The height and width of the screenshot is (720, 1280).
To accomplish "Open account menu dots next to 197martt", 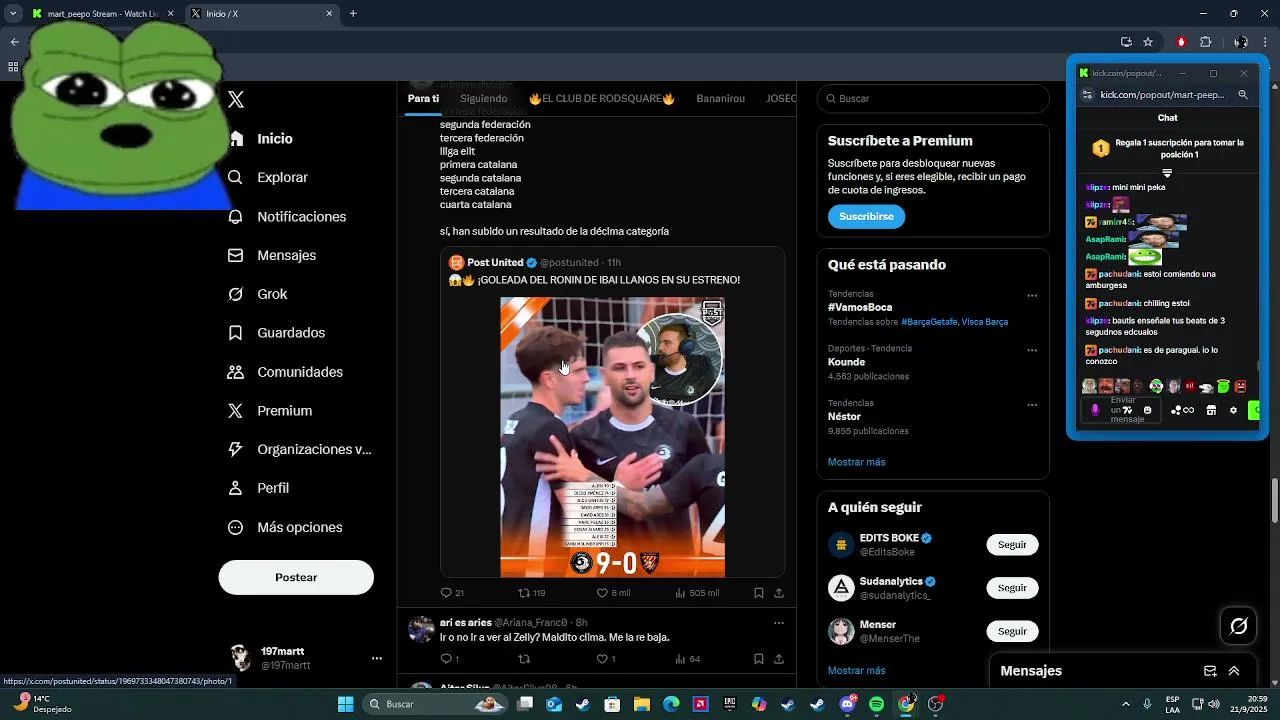I will point(377,658).
